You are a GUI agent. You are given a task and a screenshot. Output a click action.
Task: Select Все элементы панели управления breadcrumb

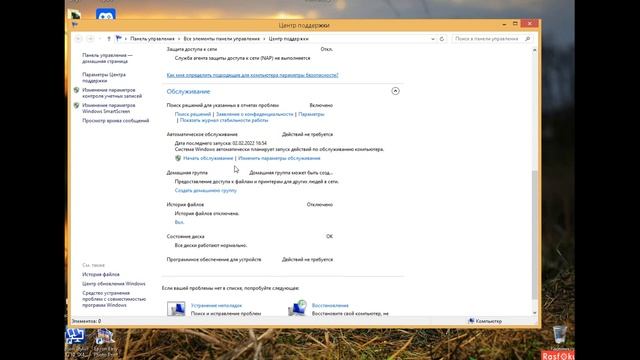[x=222, y=39]
